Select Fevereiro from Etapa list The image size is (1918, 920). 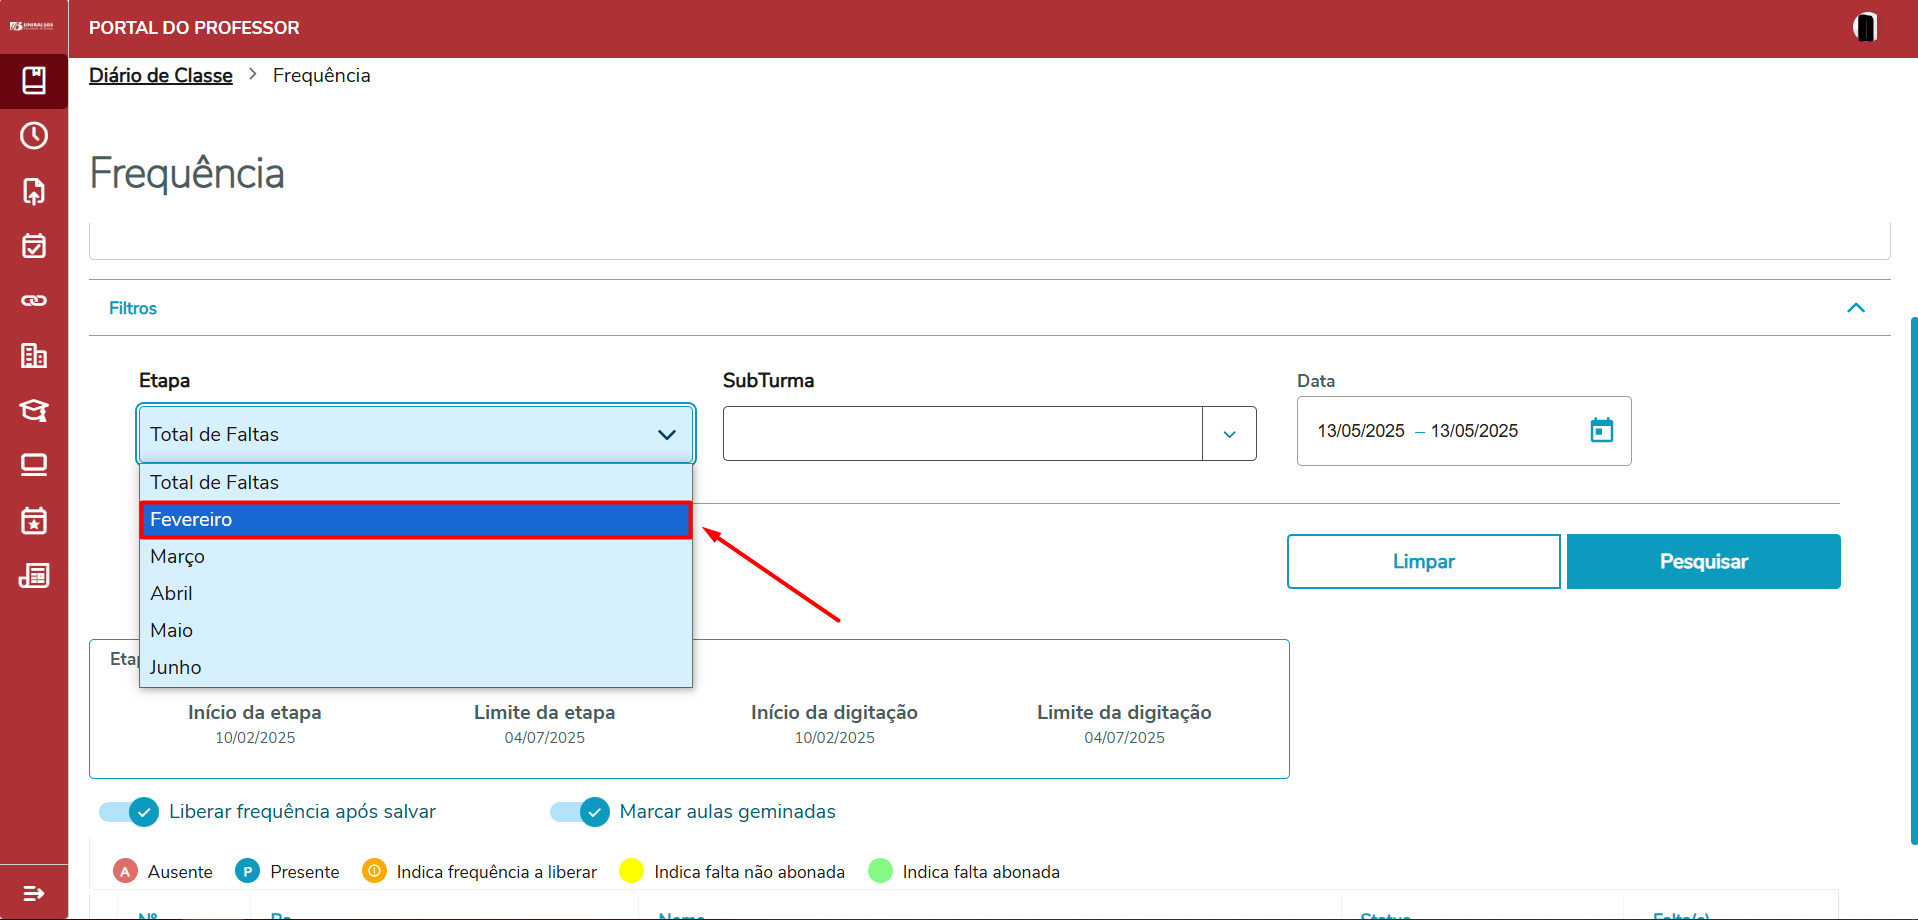pos(415,520)
